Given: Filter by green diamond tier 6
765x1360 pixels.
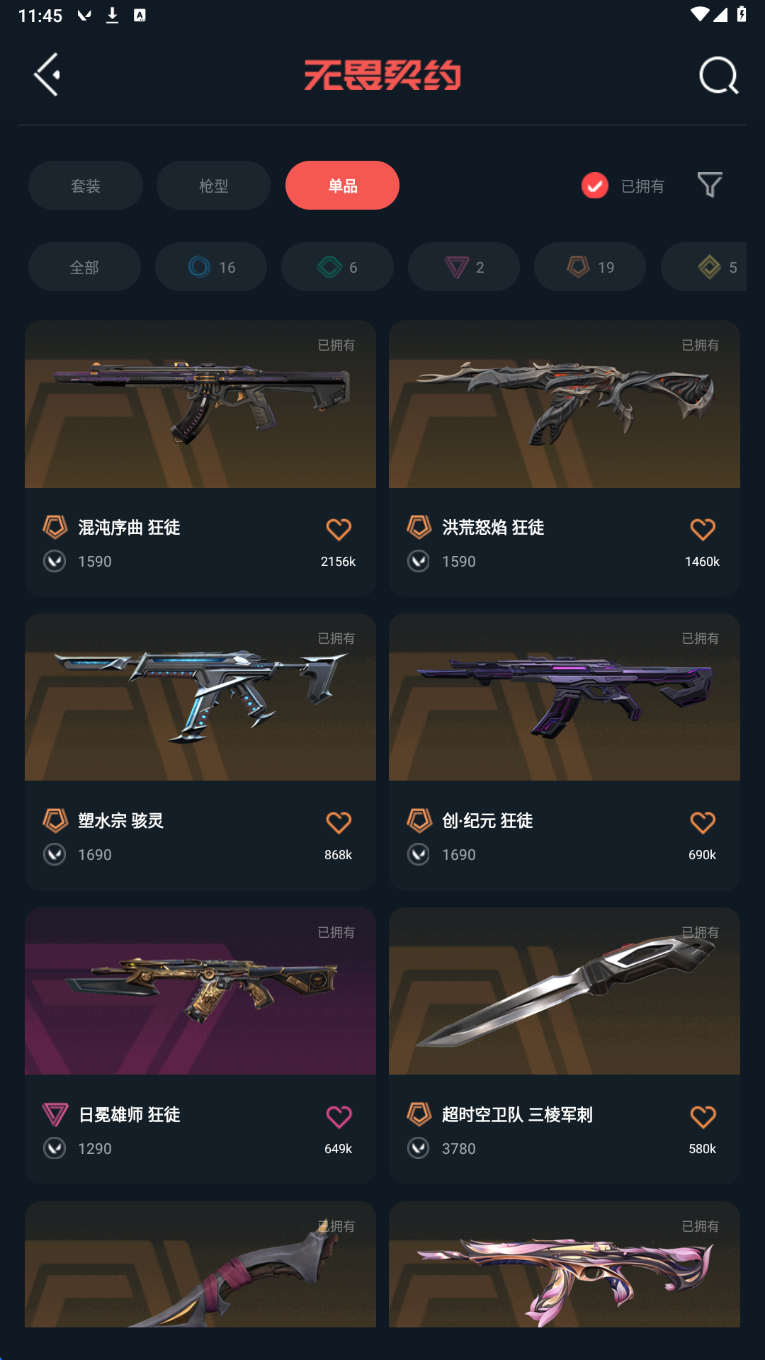Looking at the screenshot, I should (337, 267).
